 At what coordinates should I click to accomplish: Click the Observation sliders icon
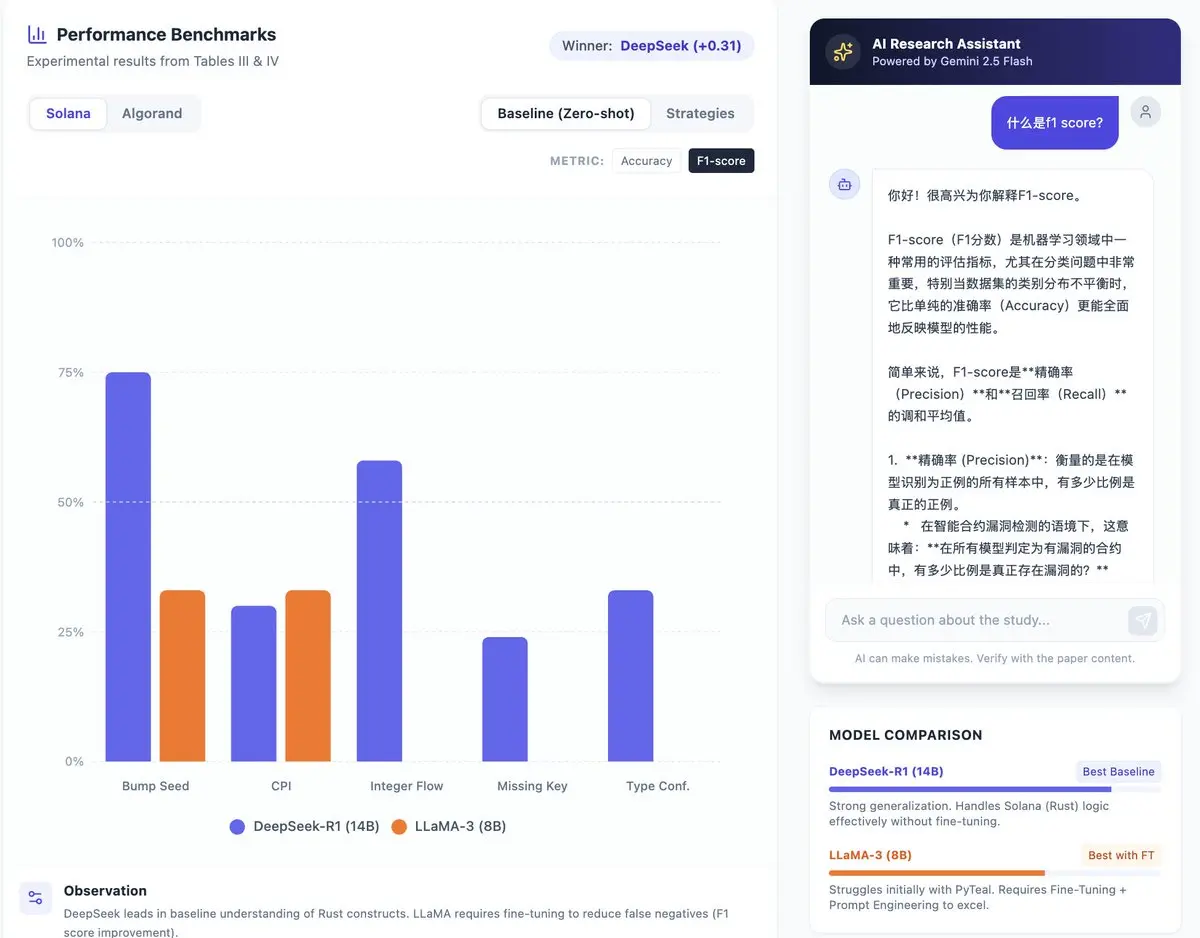[36, 897]
